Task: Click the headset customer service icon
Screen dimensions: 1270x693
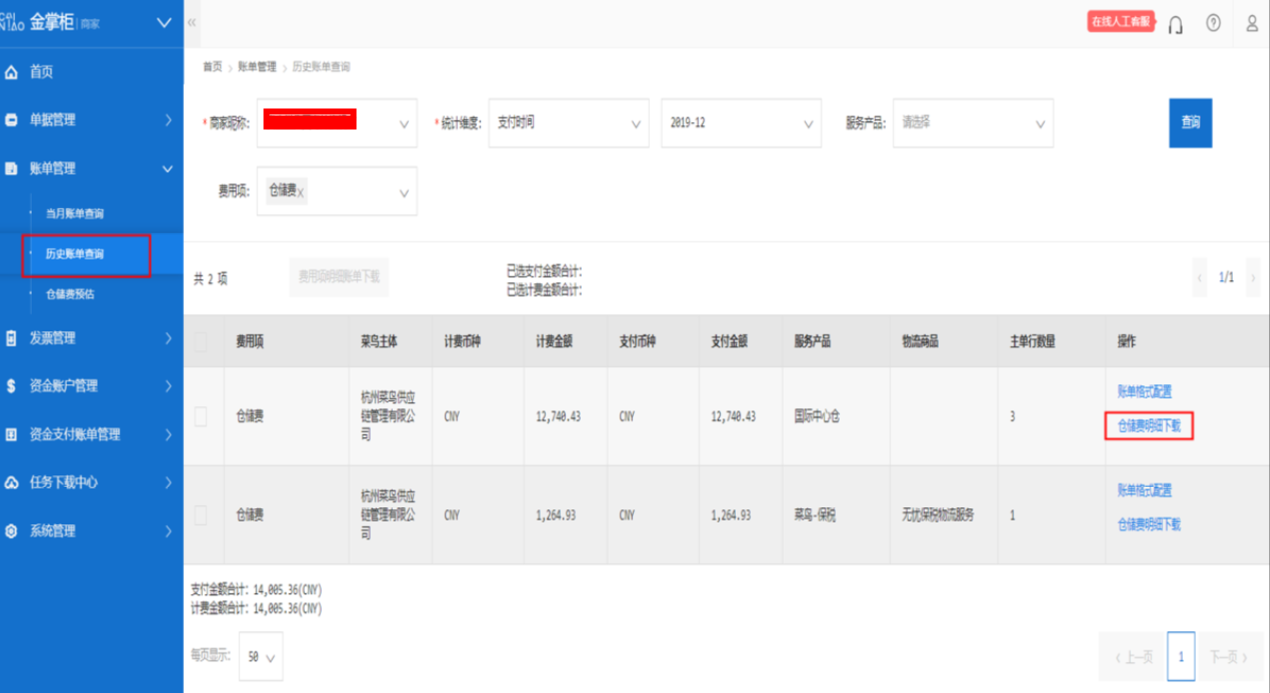Action: (x=1176, y=24)
